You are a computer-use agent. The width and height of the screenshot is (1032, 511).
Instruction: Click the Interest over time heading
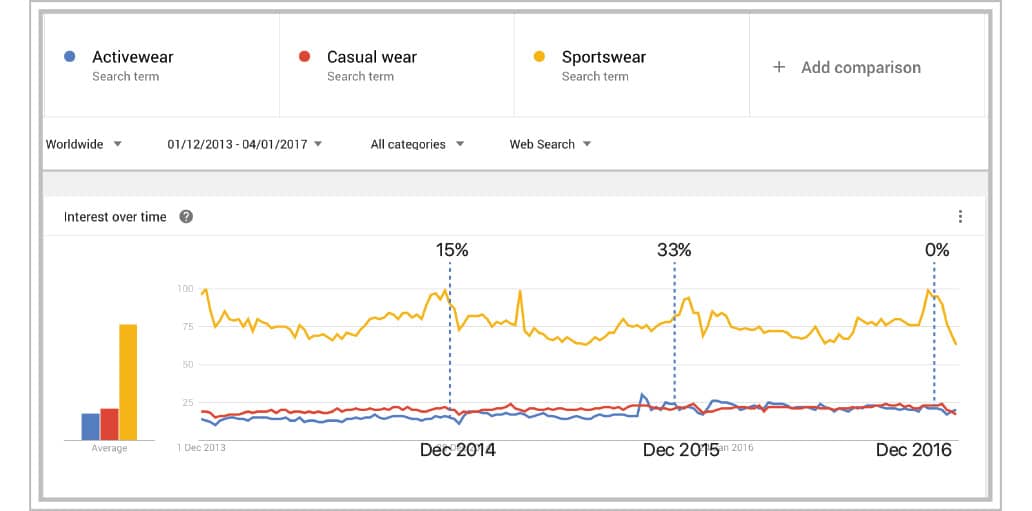pos(115,217)
